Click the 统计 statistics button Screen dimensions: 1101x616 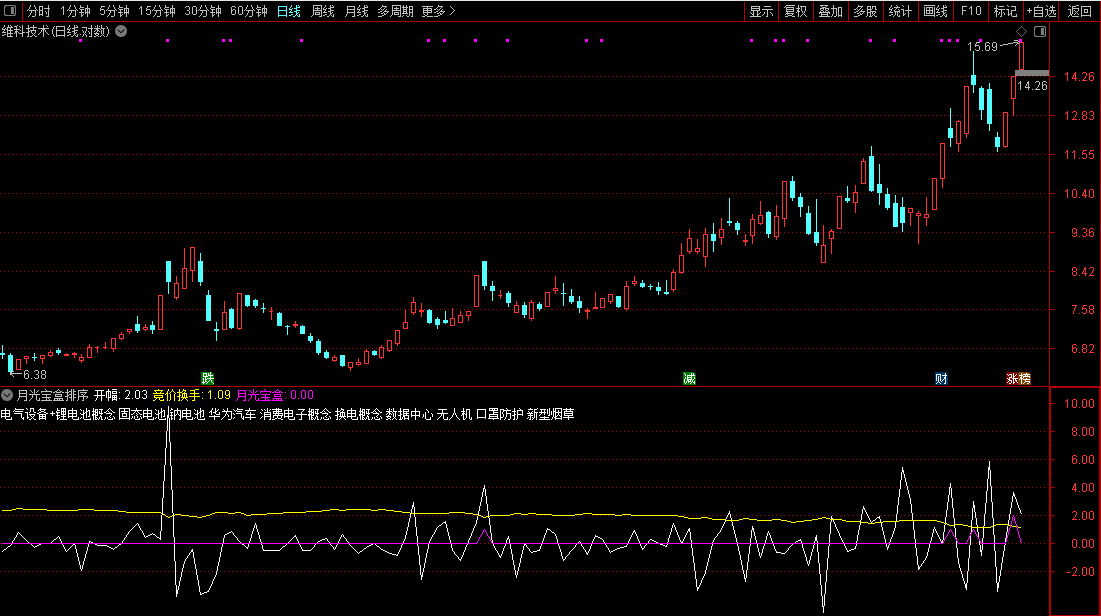900,11
